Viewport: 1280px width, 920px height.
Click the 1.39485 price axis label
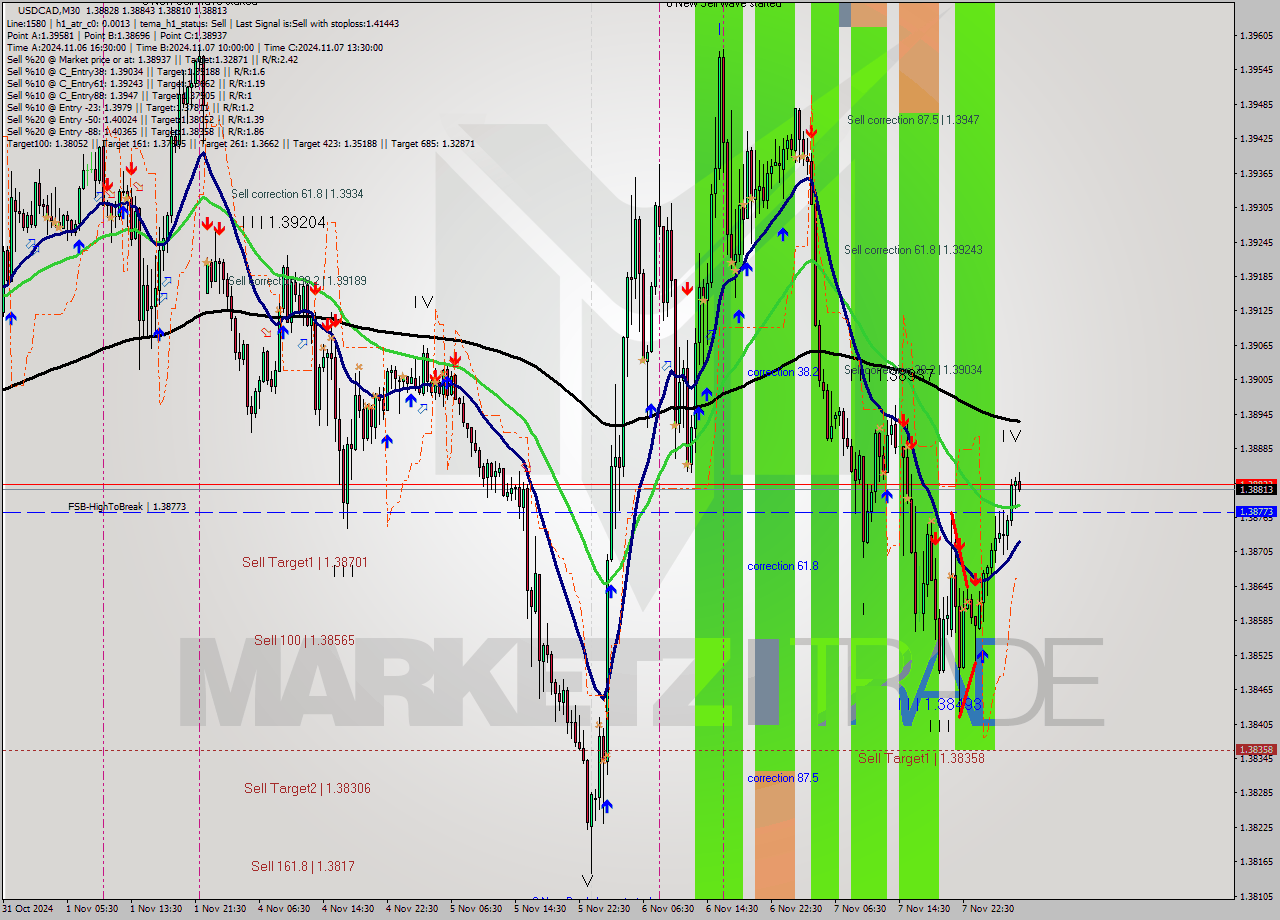pos(1256,105)
